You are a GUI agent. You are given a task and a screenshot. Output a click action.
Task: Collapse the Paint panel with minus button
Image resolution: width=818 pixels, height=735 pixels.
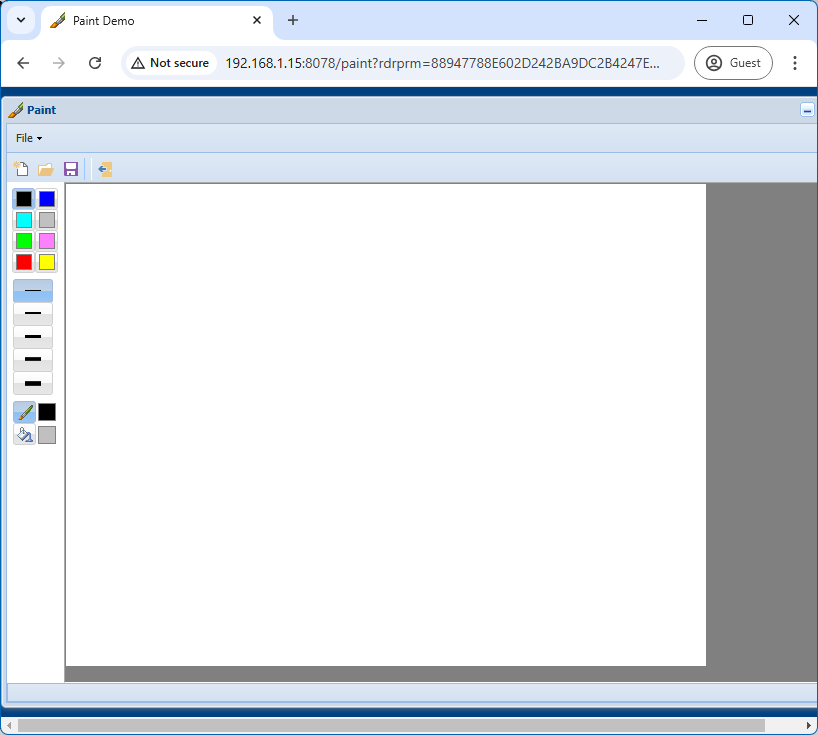807,110
